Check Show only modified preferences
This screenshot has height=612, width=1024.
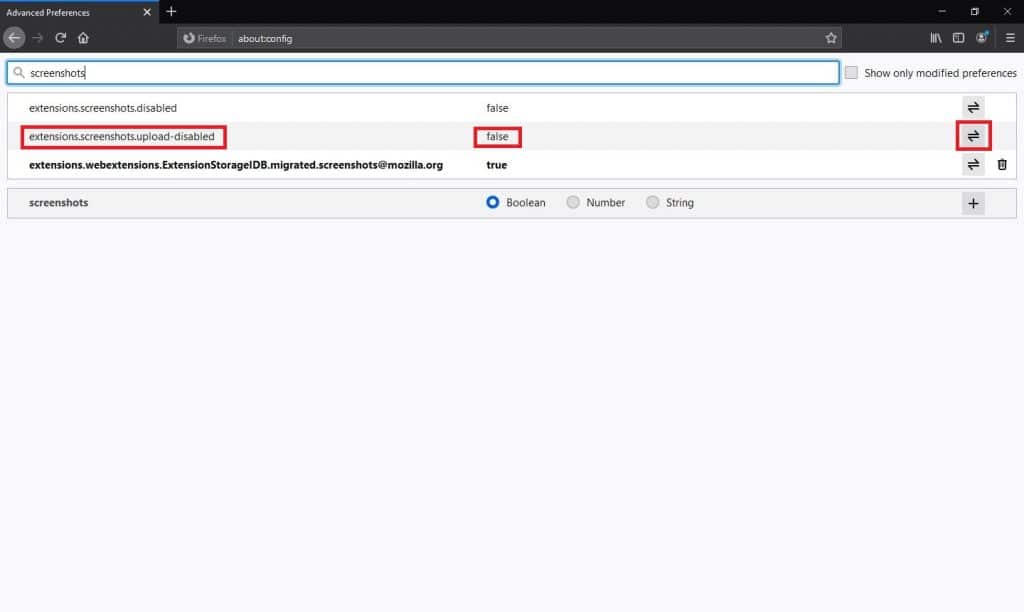(x=851, y=72)
